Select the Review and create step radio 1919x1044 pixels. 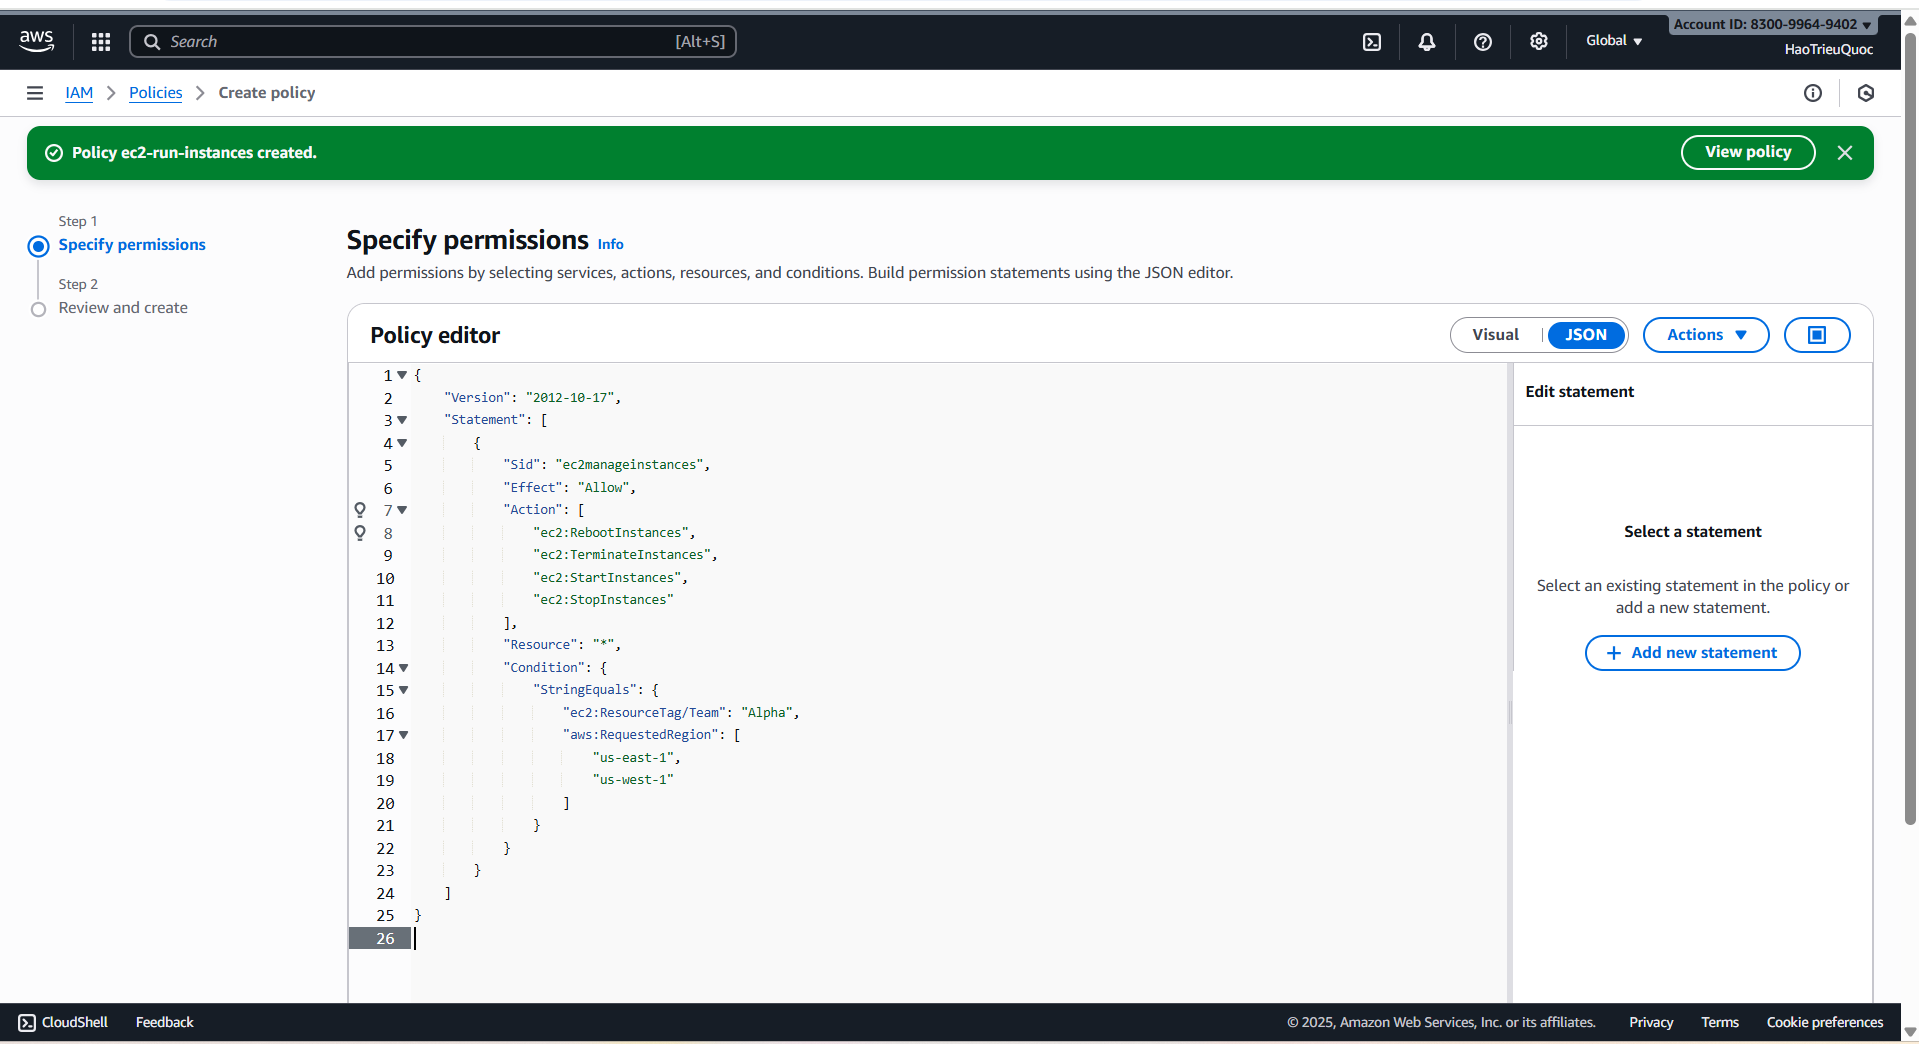point(38,309)
